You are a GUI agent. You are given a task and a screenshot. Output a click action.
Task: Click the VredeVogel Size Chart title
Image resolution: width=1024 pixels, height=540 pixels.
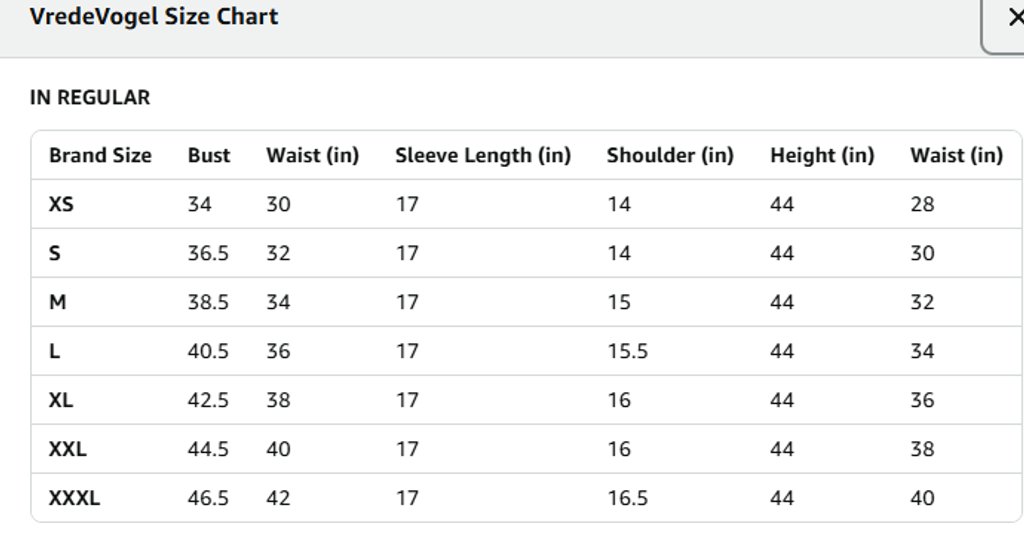(x=154, y=17)
